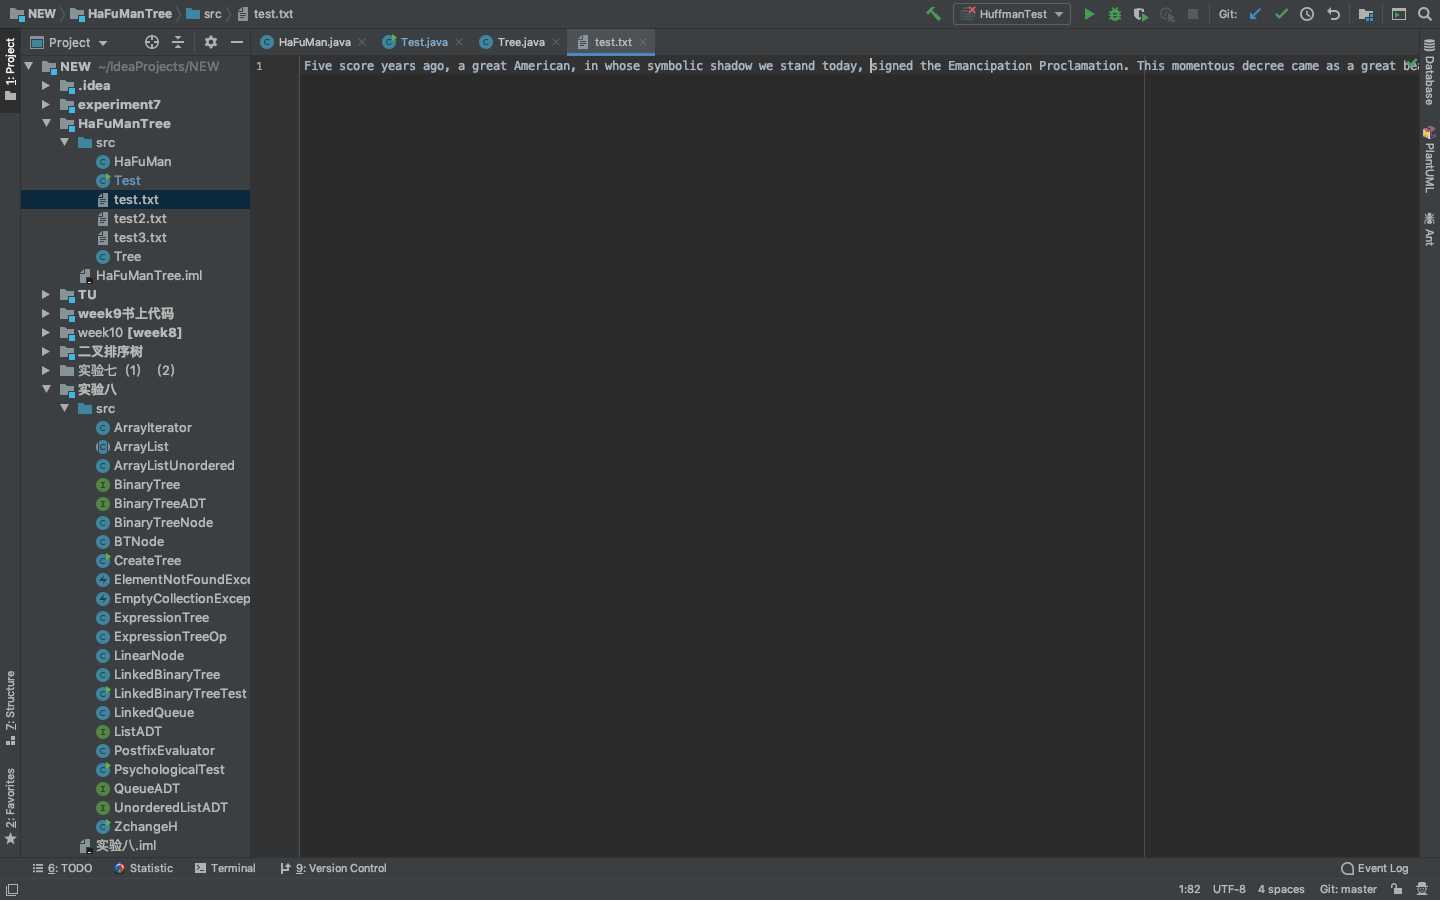Open the 9: Version Control tool window

333,869
